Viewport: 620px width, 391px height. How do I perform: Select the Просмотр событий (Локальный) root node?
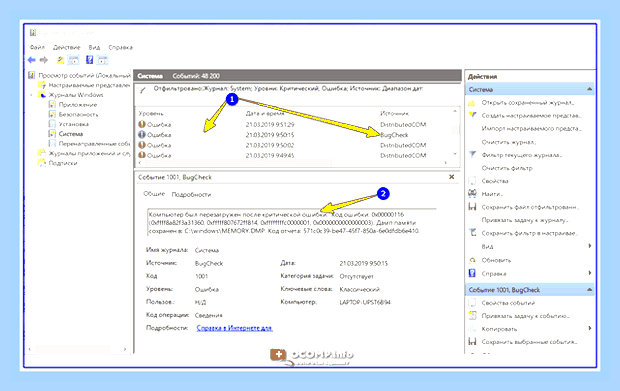85,75
